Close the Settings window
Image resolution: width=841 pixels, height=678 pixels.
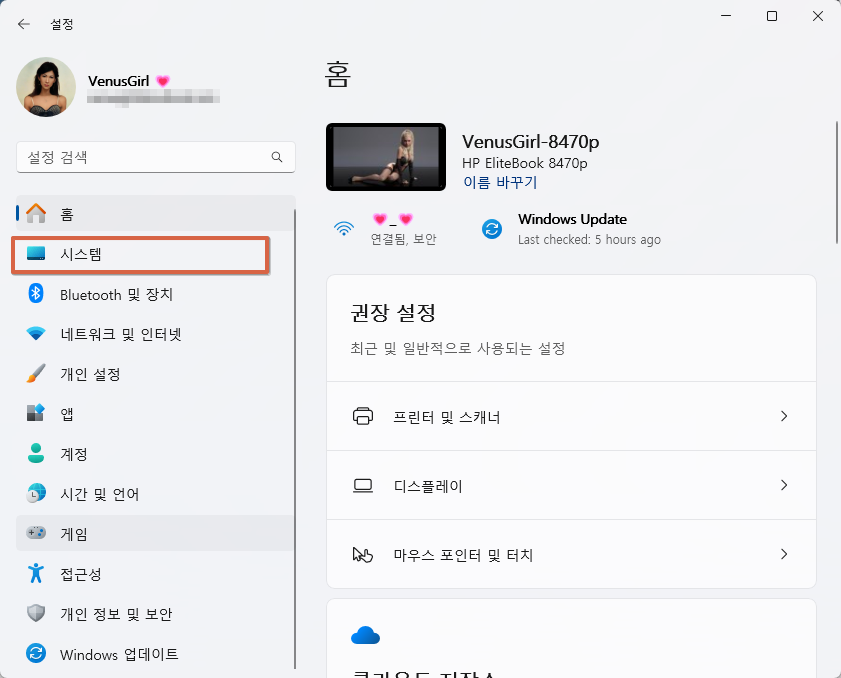click(818, 16)
